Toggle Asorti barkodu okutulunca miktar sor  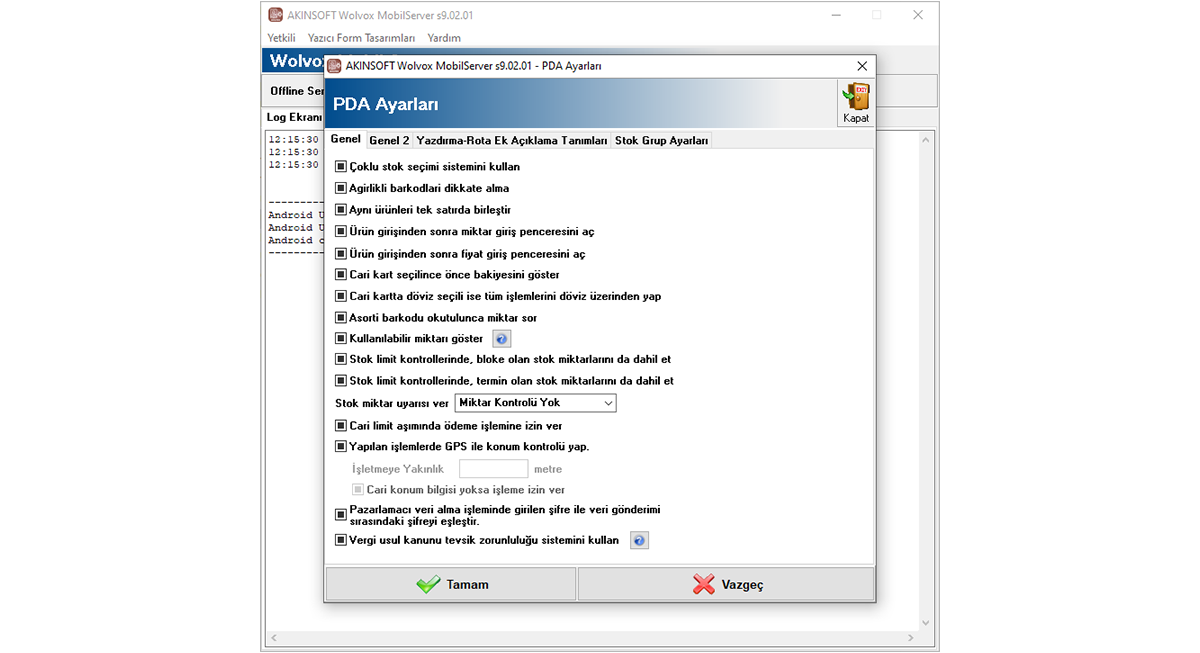point(341,318)
